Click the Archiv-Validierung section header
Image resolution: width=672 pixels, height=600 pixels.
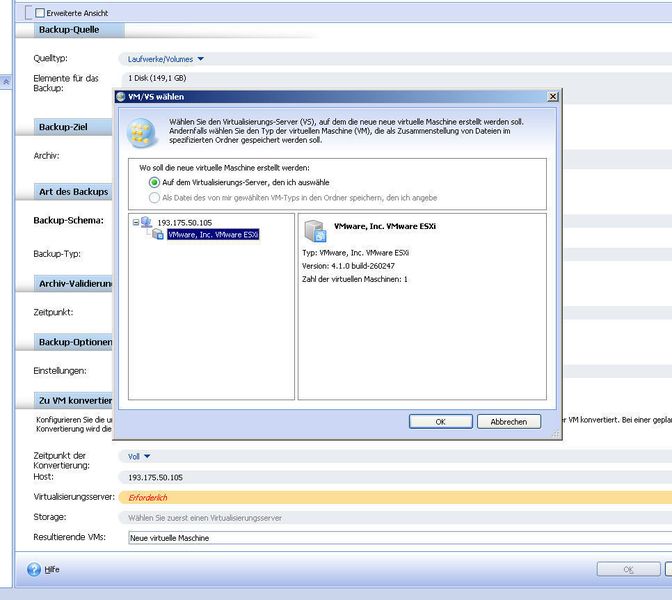[75, 284]
